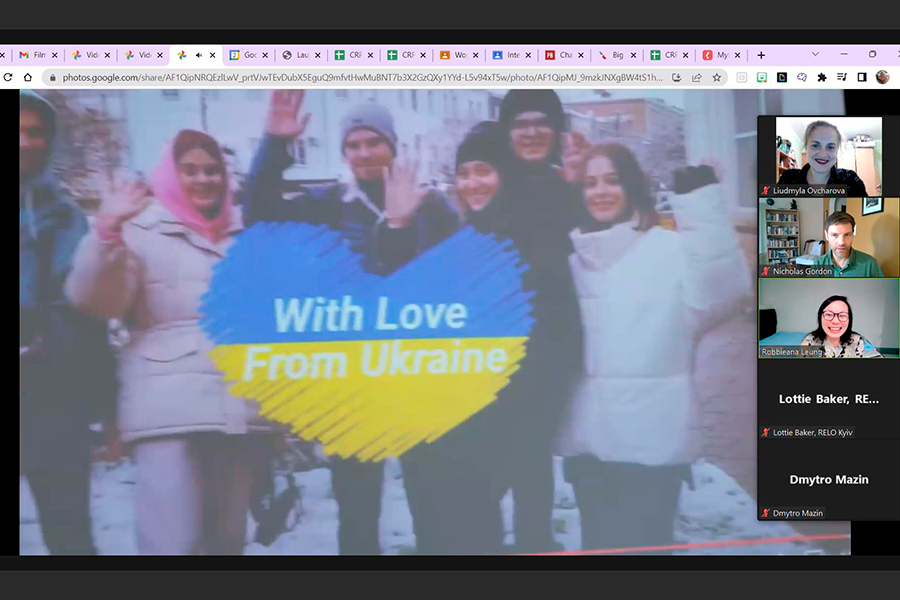Click the photos.google.com address bar
Viewport: 900px width, 600px height.
point(362,78)
